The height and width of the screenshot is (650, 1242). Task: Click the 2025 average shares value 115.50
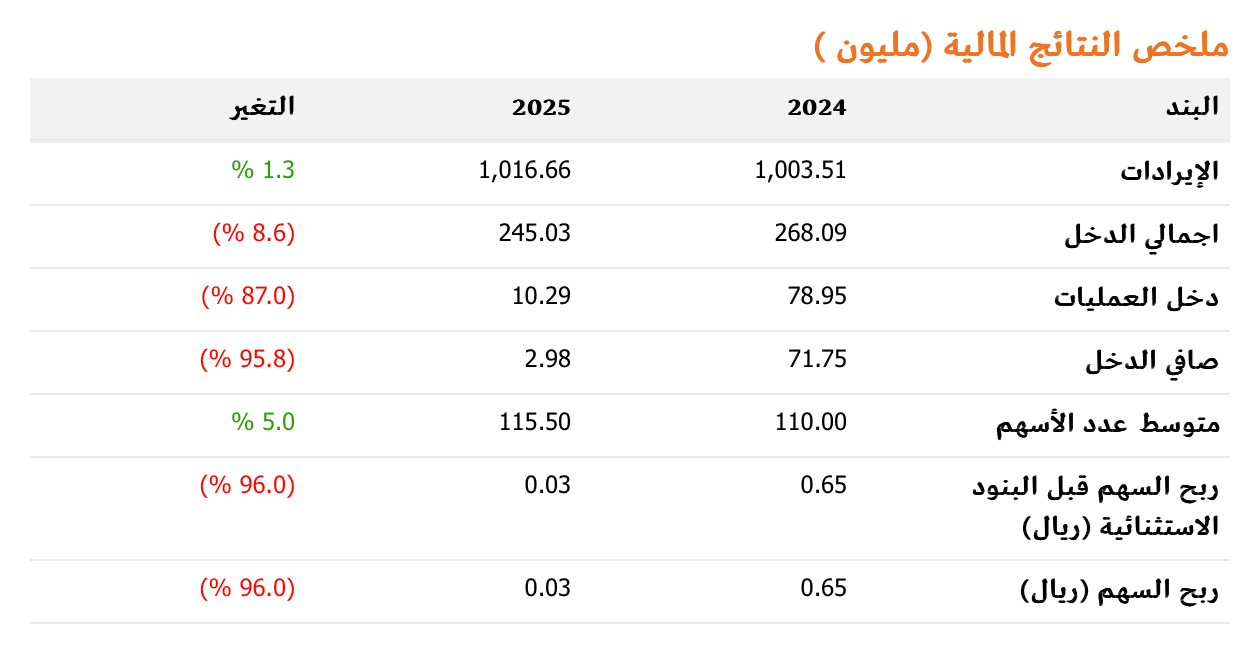pyautogui.click(x=535, y=422)
